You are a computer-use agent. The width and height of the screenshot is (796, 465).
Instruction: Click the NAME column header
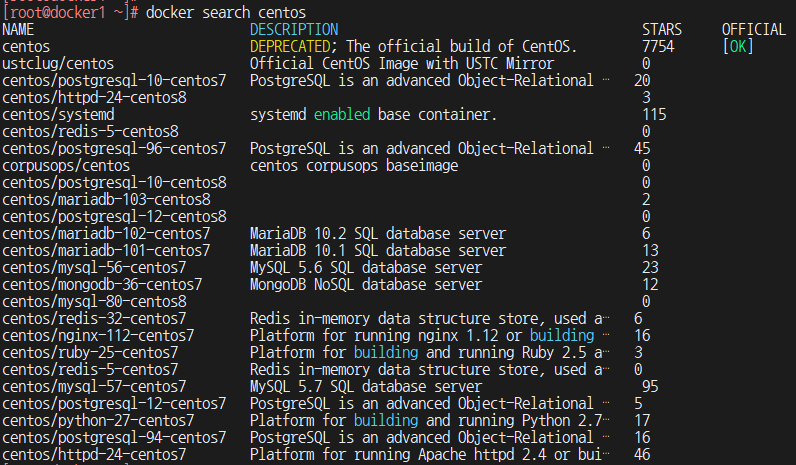pyautogui.click(x=18, y=29)
